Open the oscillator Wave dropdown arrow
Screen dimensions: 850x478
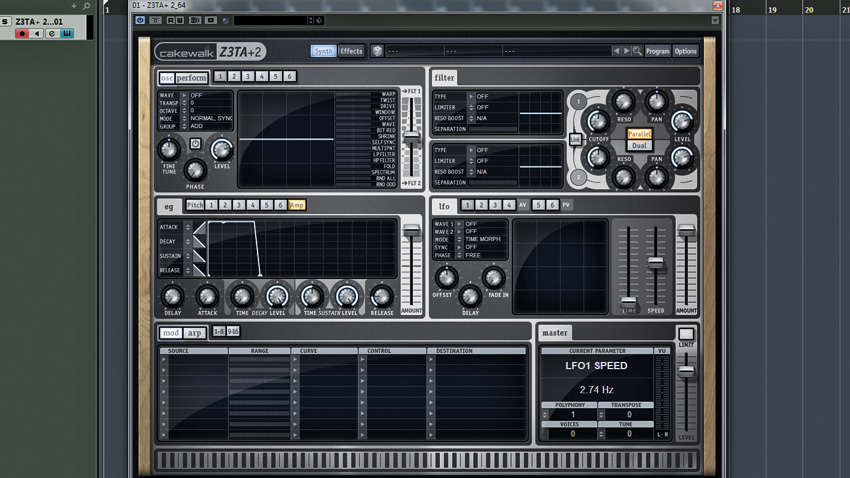point(185,95)
